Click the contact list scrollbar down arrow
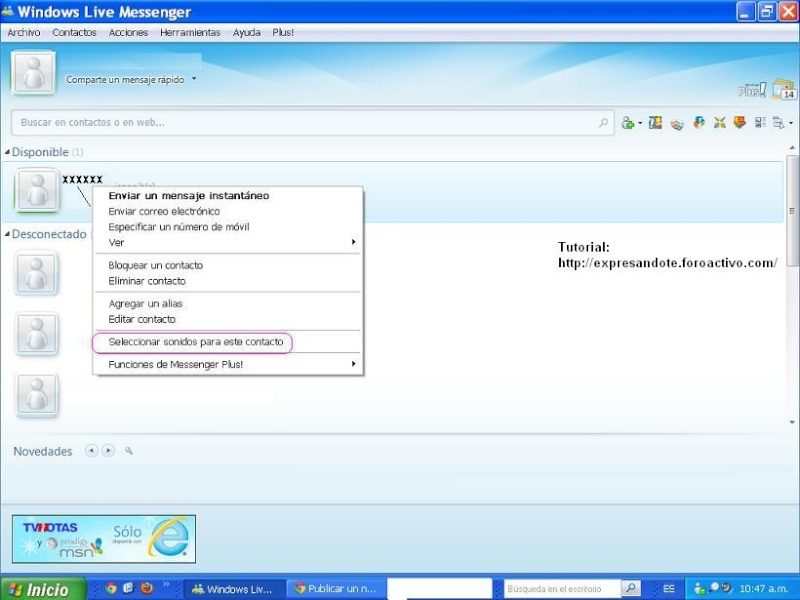This screenshot has width=800, height=600. 792,422
